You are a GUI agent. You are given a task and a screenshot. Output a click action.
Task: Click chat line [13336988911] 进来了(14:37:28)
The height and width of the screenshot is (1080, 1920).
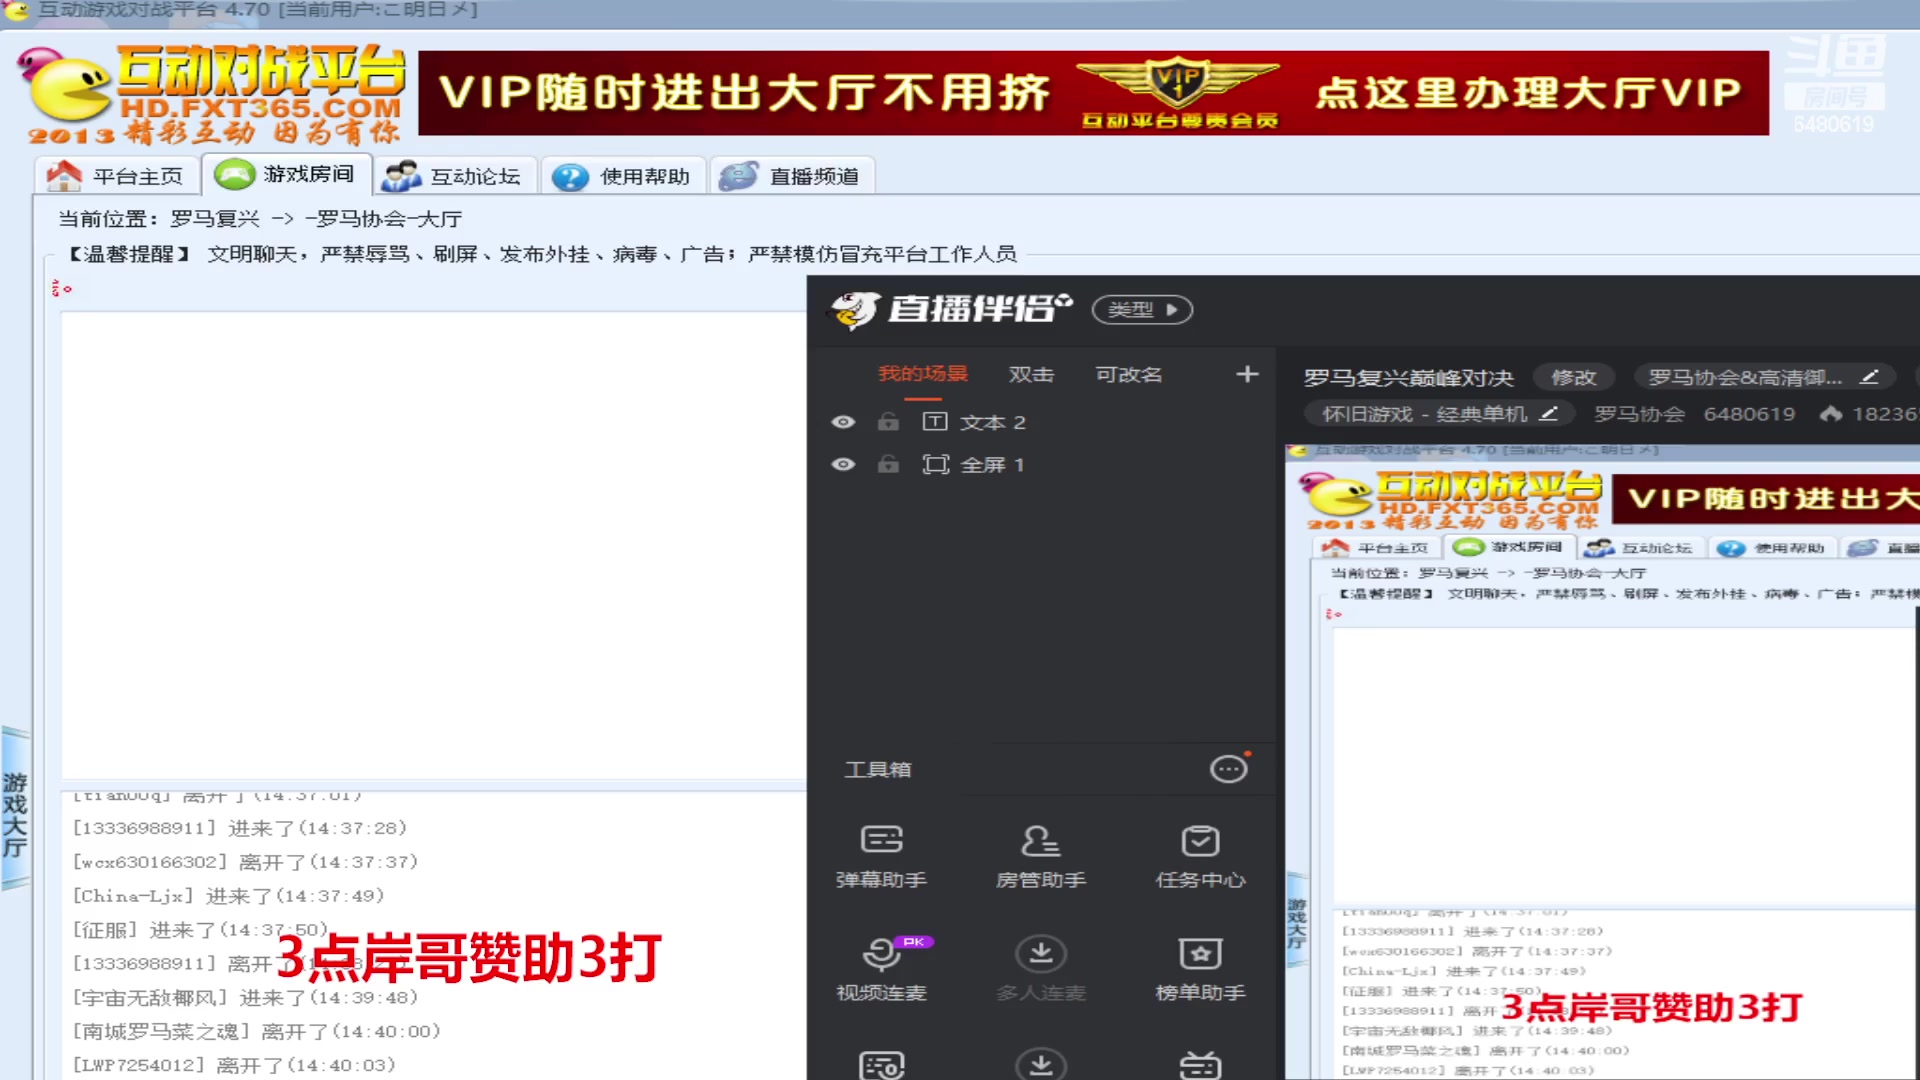tap(240, 828)
